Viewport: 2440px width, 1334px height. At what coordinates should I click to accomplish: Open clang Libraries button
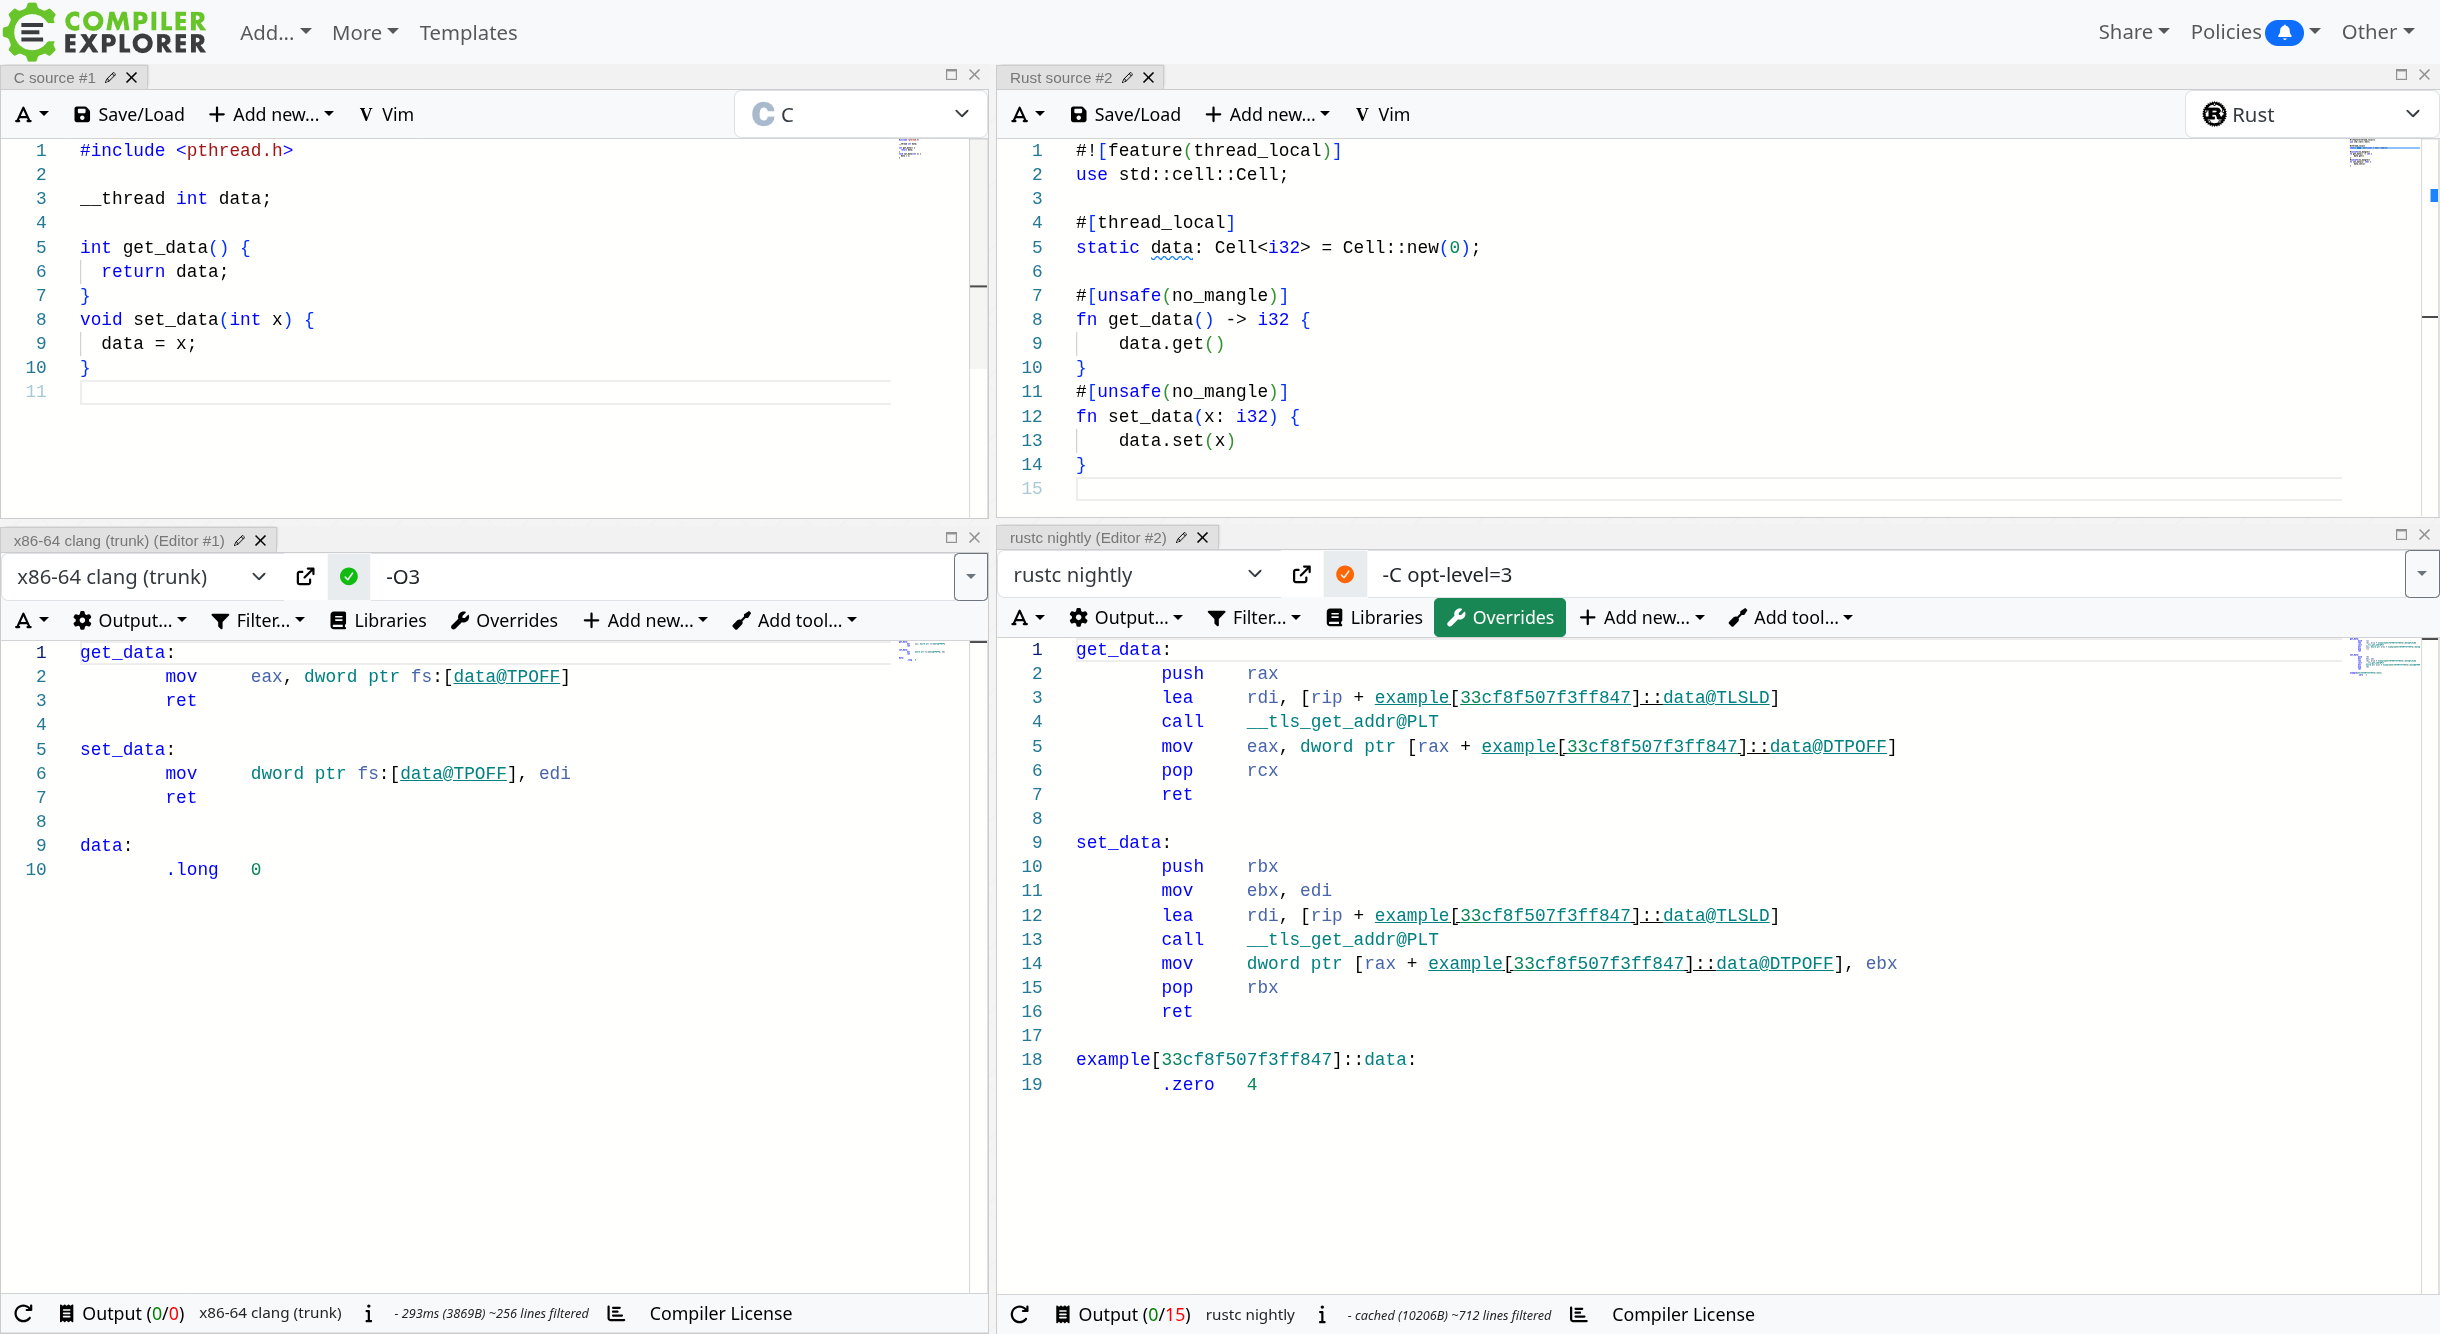(x=378, y=621)
